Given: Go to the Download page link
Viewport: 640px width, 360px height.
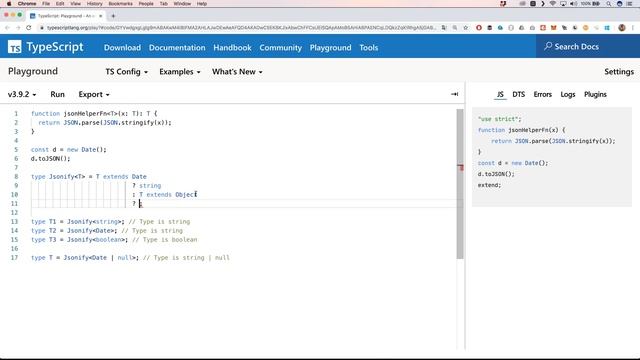Looking at the screenshot, I should tap(122, 47).
